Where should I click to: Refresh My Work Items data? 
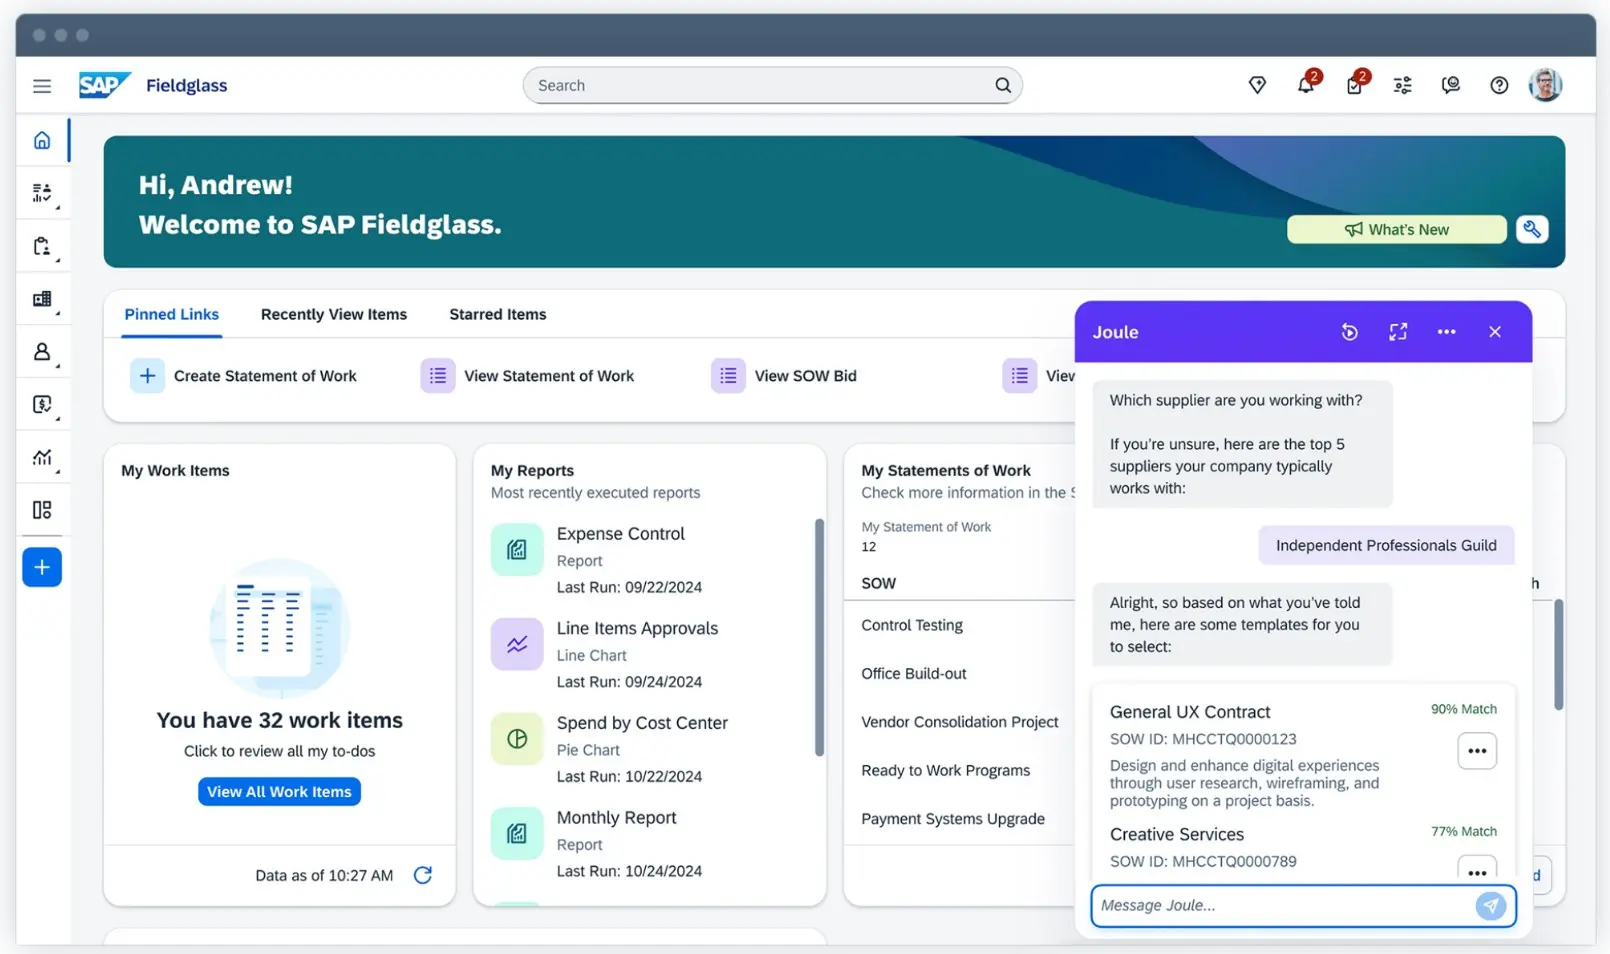pyautogui.click(x=423, y=875)
